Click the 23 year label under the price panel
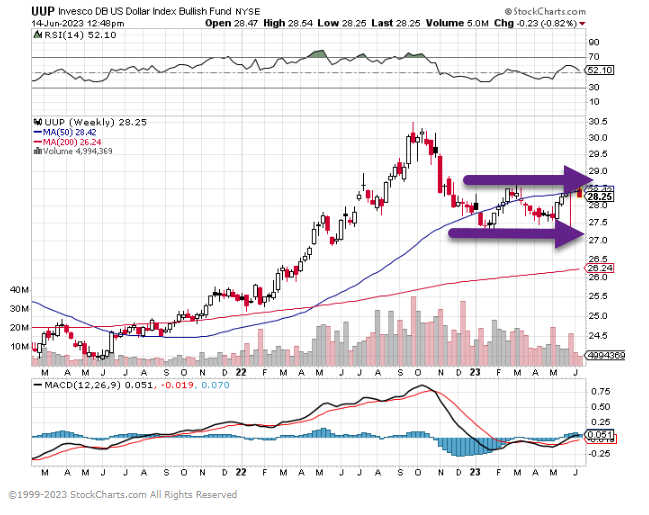 point(475,372)
